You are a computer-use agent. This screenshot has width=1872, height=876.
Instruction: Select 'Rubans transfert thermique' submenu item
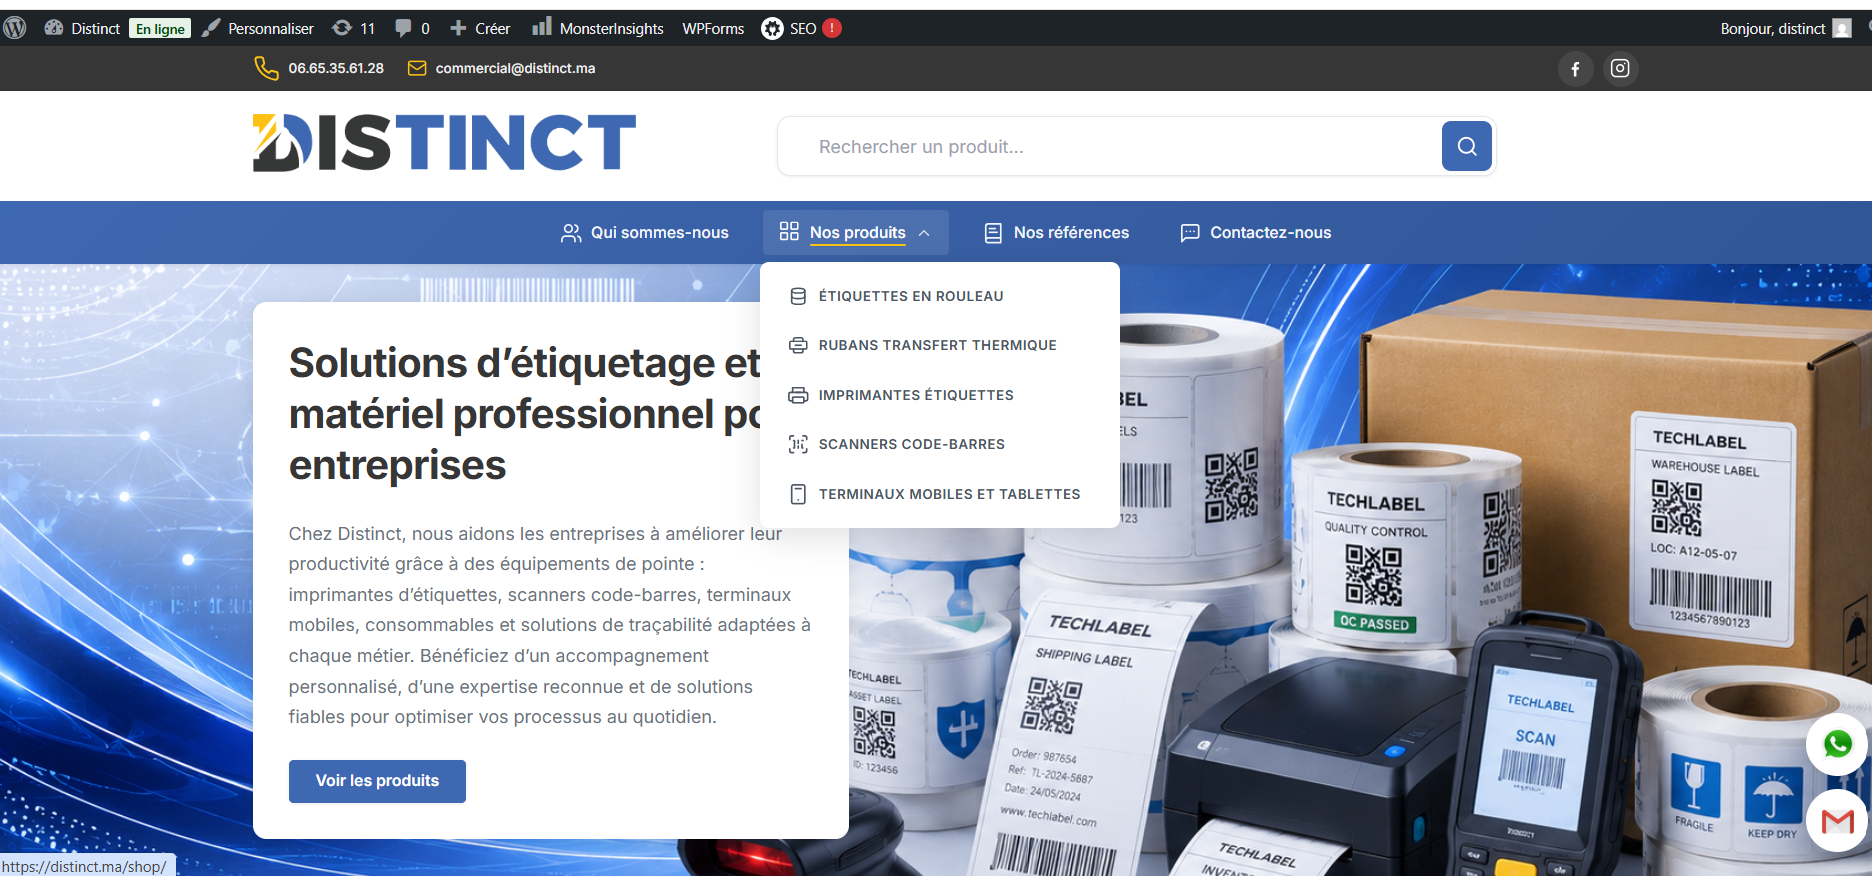937,345
